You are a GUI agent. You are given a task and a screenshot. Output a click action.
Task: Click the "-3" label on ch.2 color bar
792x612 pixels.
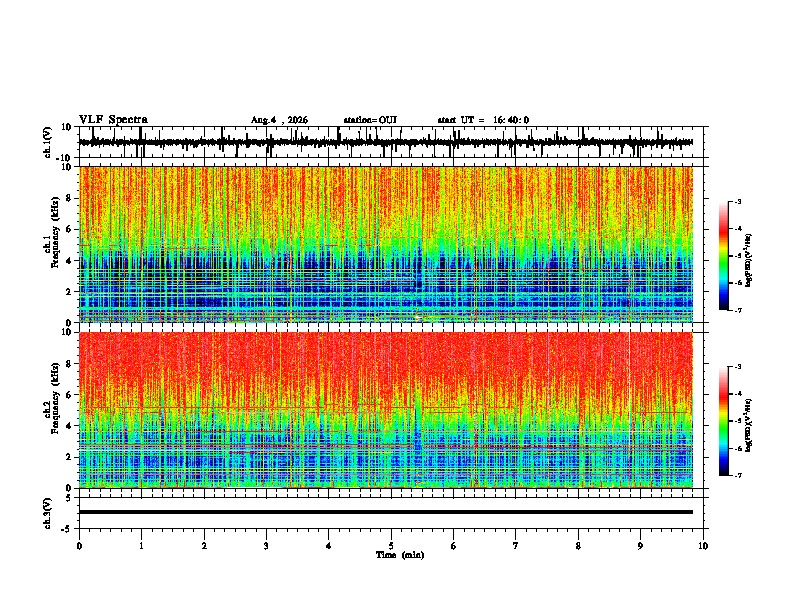(737, 367)
